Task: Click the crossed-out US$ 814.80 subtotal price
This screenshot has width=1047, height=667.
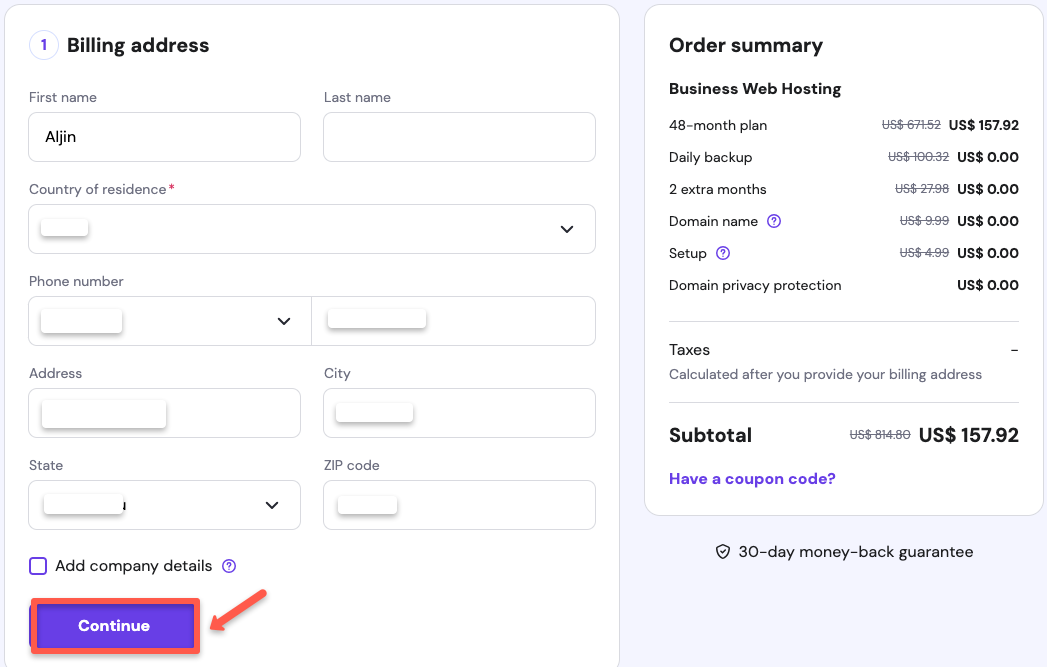Action: point(880,435)
